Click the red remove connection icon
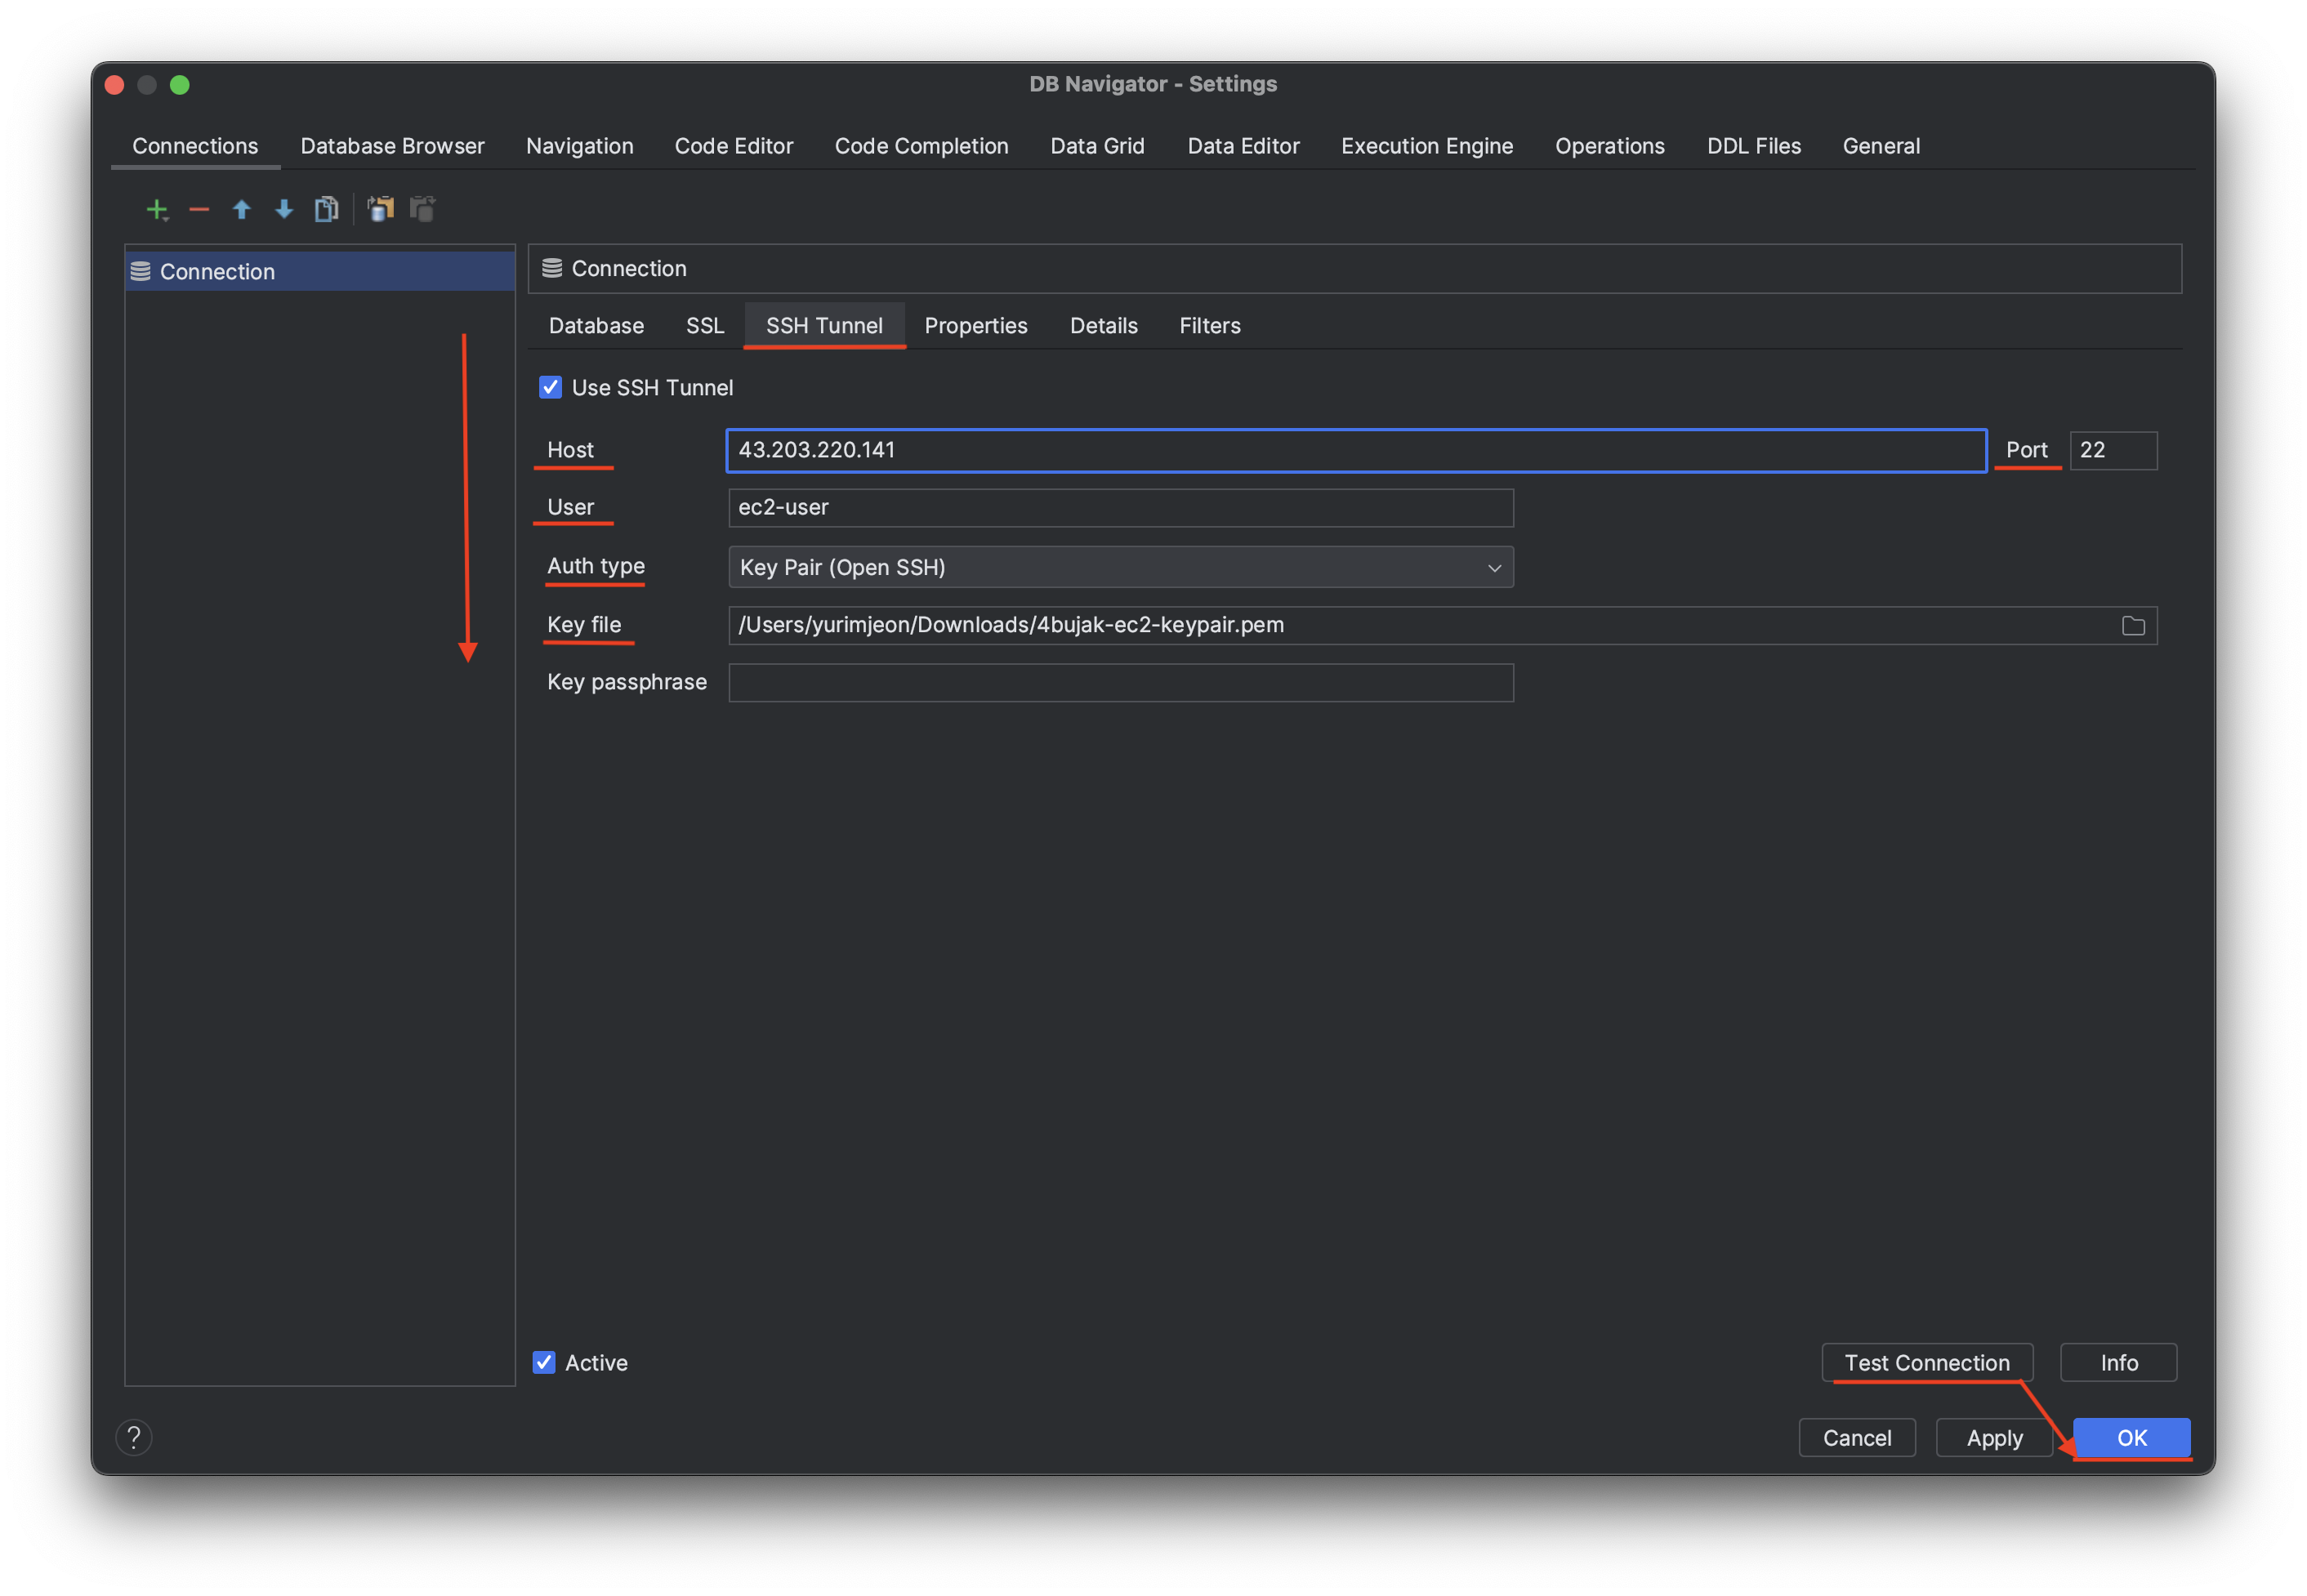The image size is (2307, 1596). point(199,209)
